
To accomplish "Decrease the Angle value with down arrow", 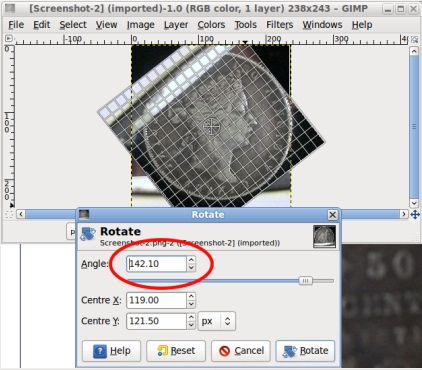I will pos(191,268).
